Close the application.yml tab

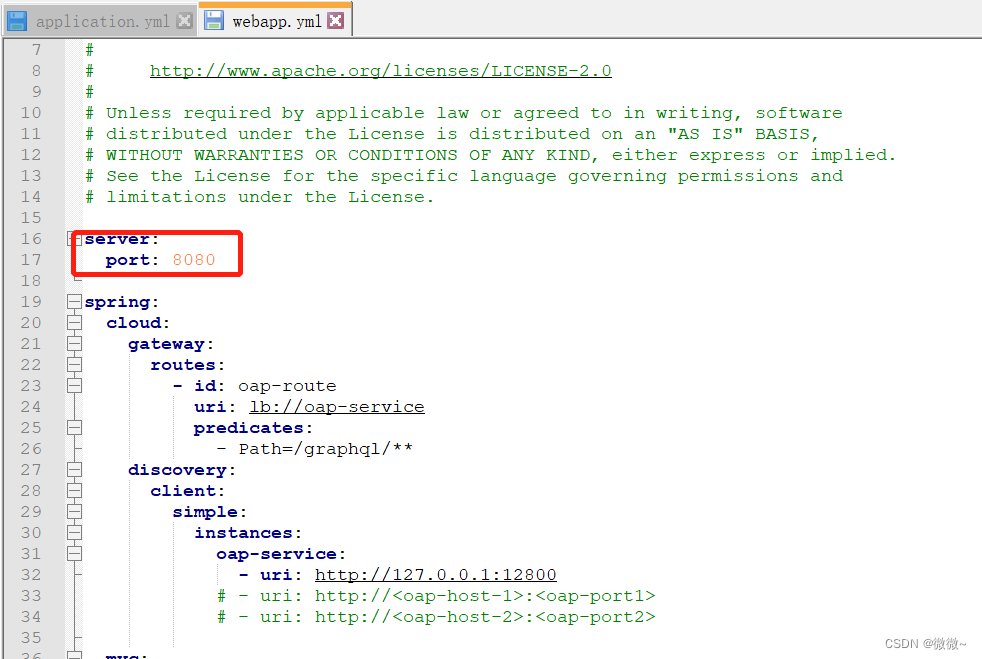click(x=183, y=19)
